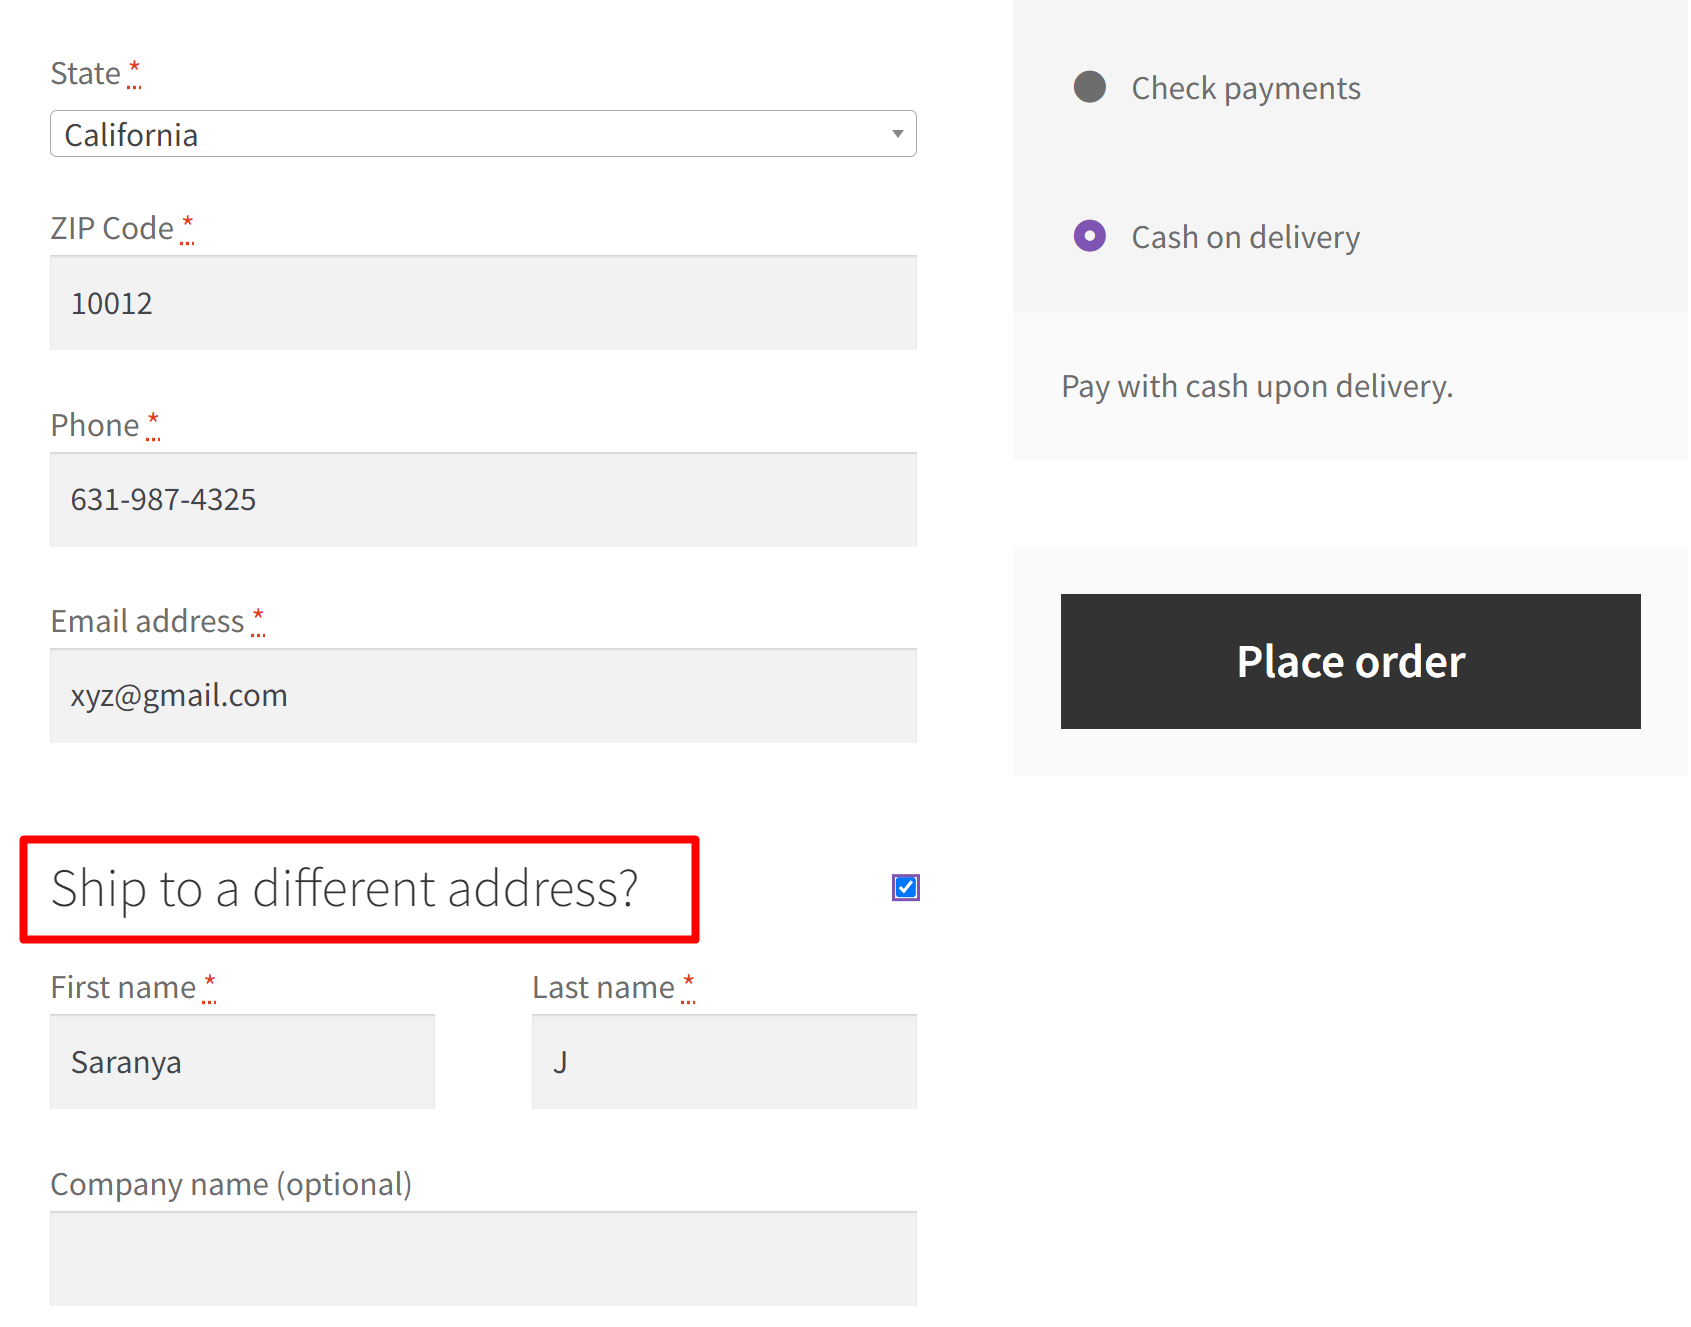The image size is (1691, 1327).
Task: Click the Email address field with xyz@gmail.com
Action: tap(483, 696)
